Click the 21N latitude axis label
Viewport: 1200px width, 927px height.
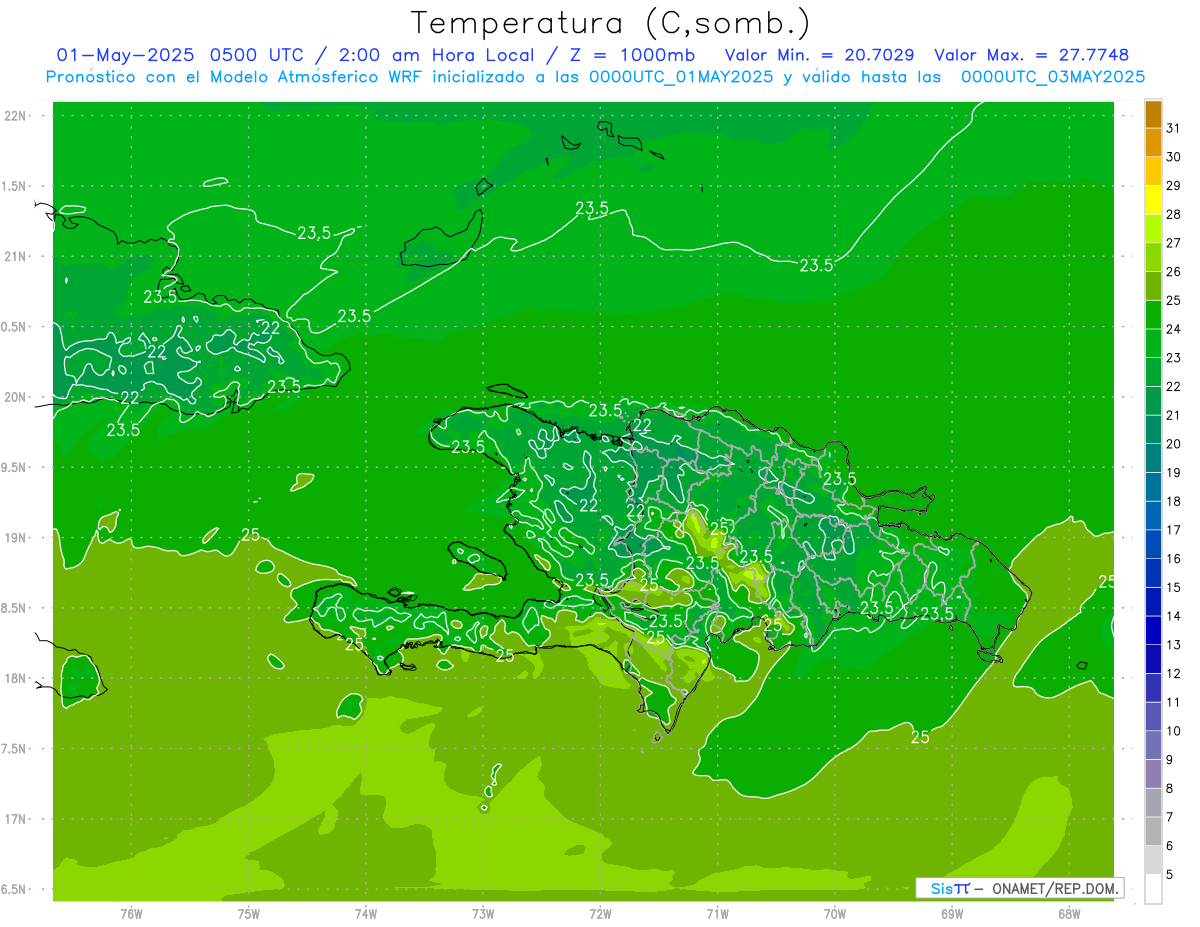16,256
